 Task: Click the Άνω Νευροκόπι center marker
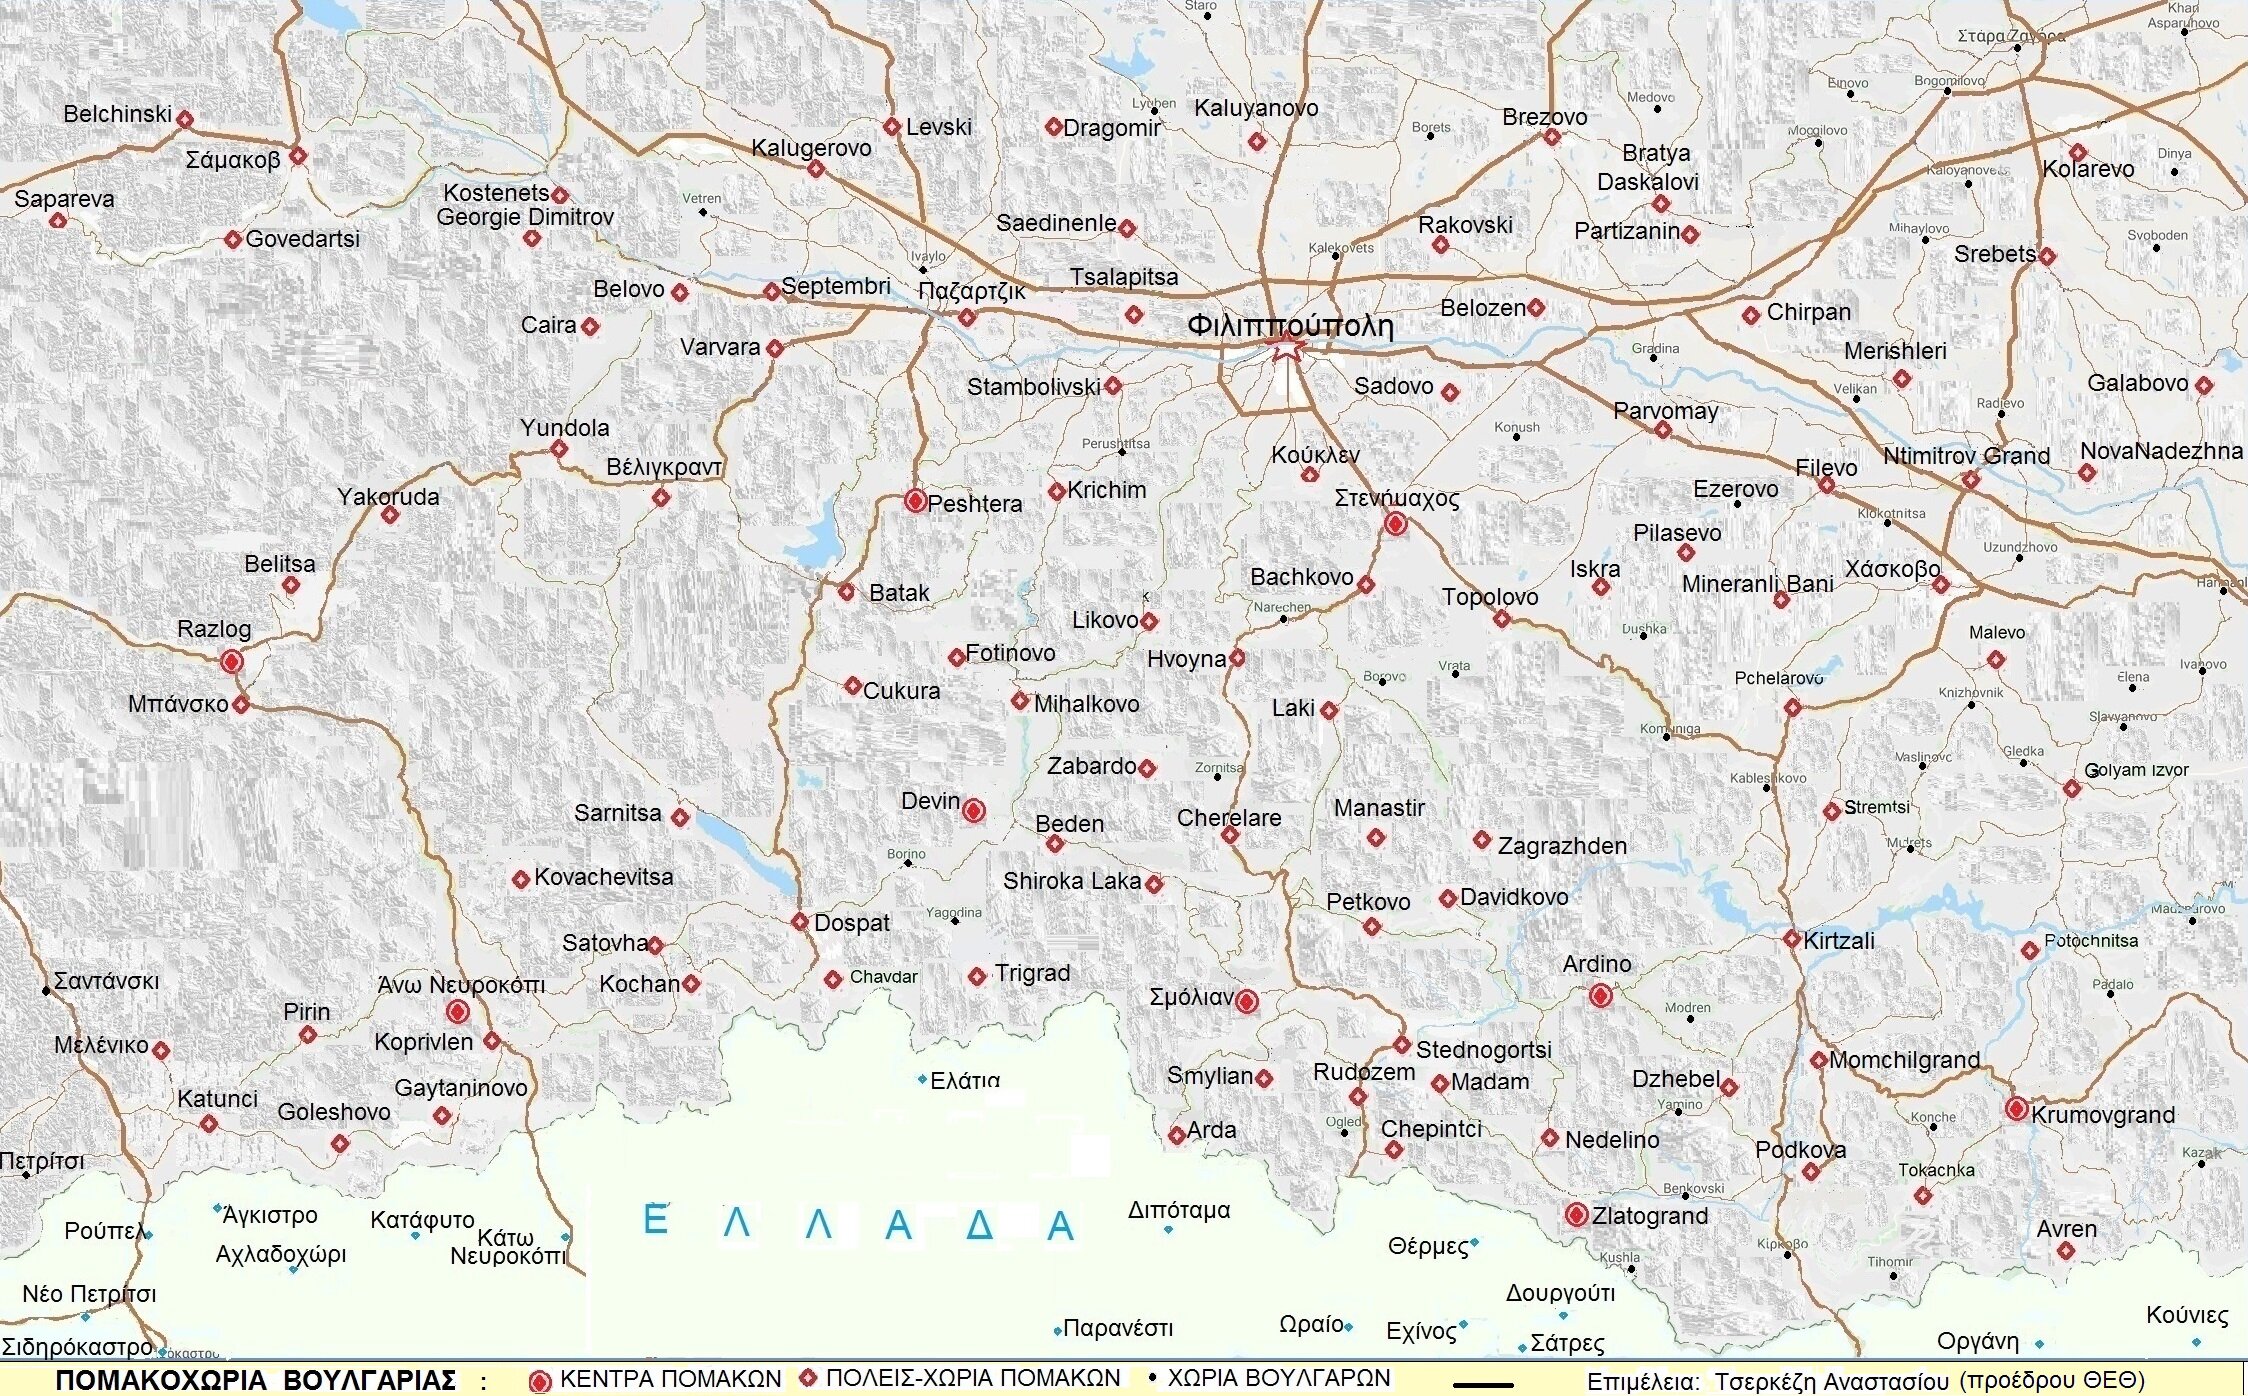[x=457, y=1012]
